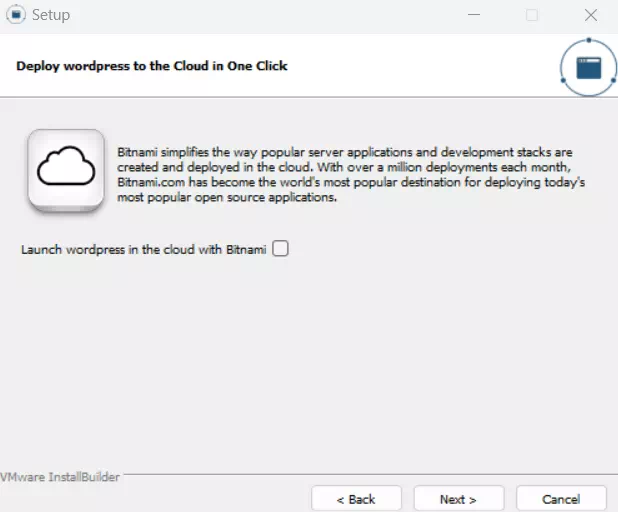Click the Setup window title text
This screenshot has width=618, height=512.
coord(51,15)
